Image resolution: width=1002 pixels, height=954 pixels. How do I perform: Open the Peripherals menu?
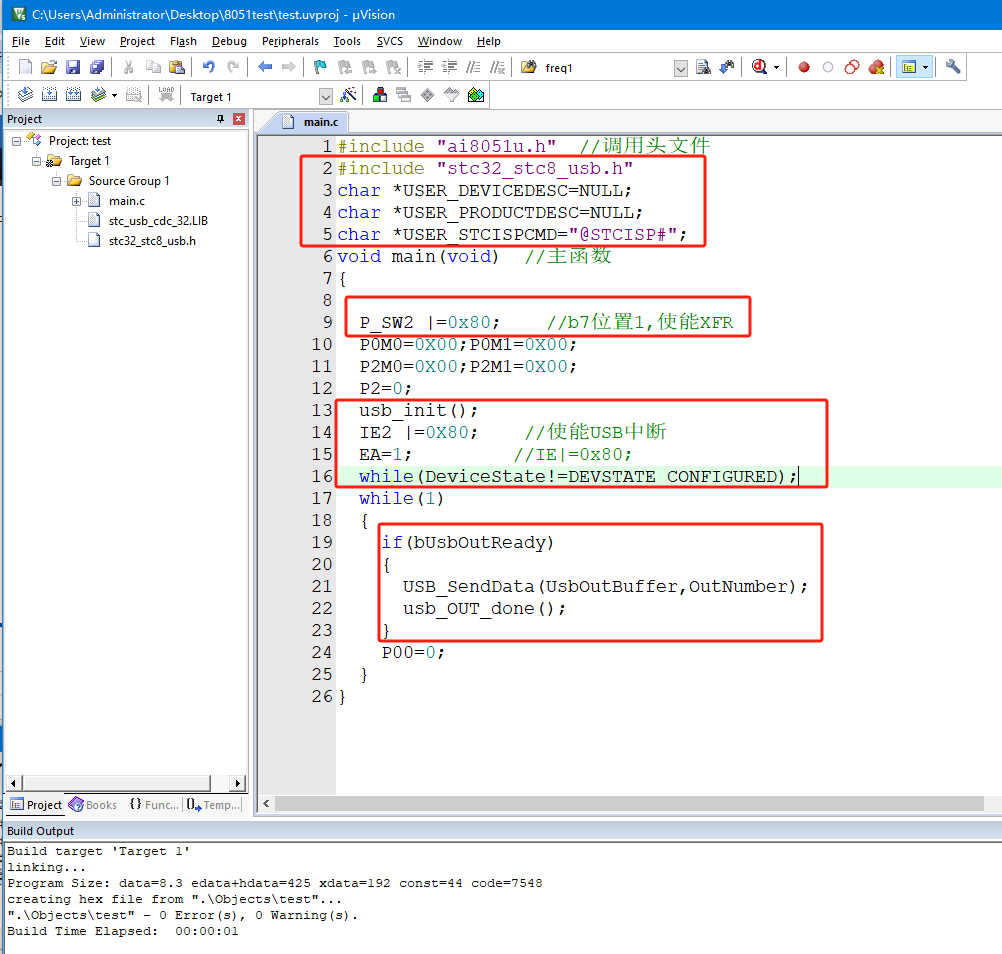click(x=290, y=41)
